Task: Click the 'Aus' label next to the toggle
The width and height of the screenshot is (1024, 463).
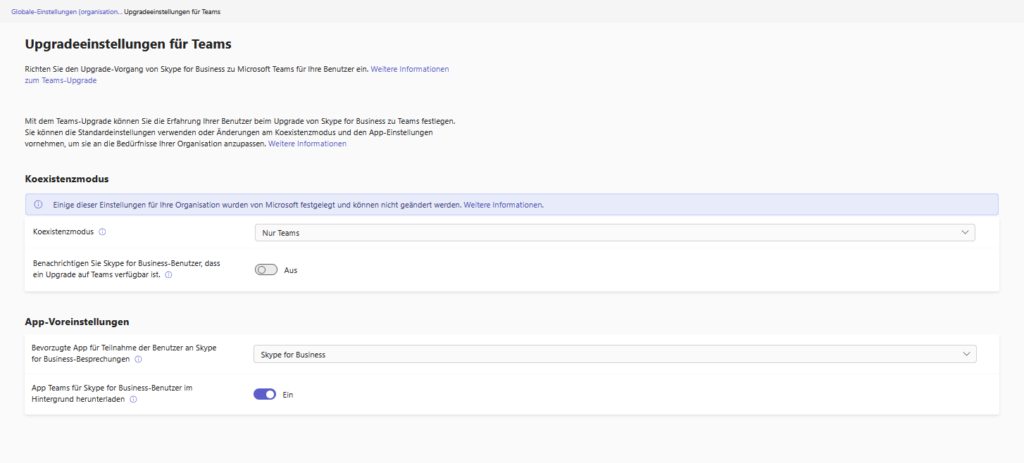Action: click(x=291, y=270)
